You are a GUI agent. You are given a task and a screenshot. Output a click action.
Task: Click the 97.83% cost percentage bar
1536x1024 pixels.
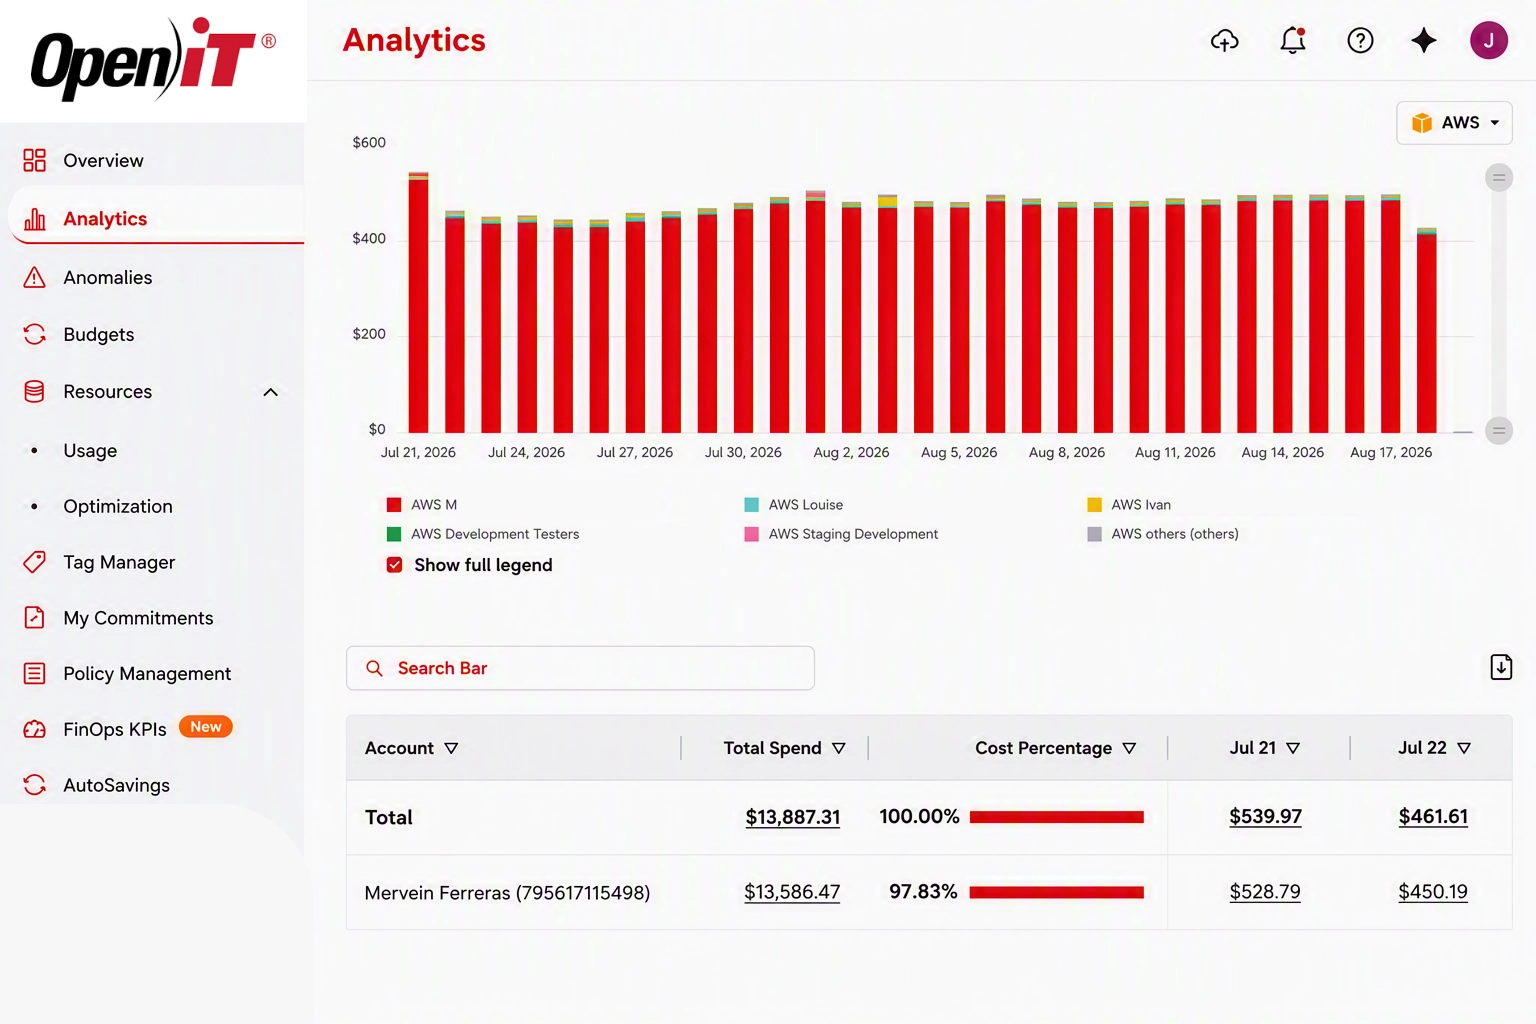(1056, 892)
